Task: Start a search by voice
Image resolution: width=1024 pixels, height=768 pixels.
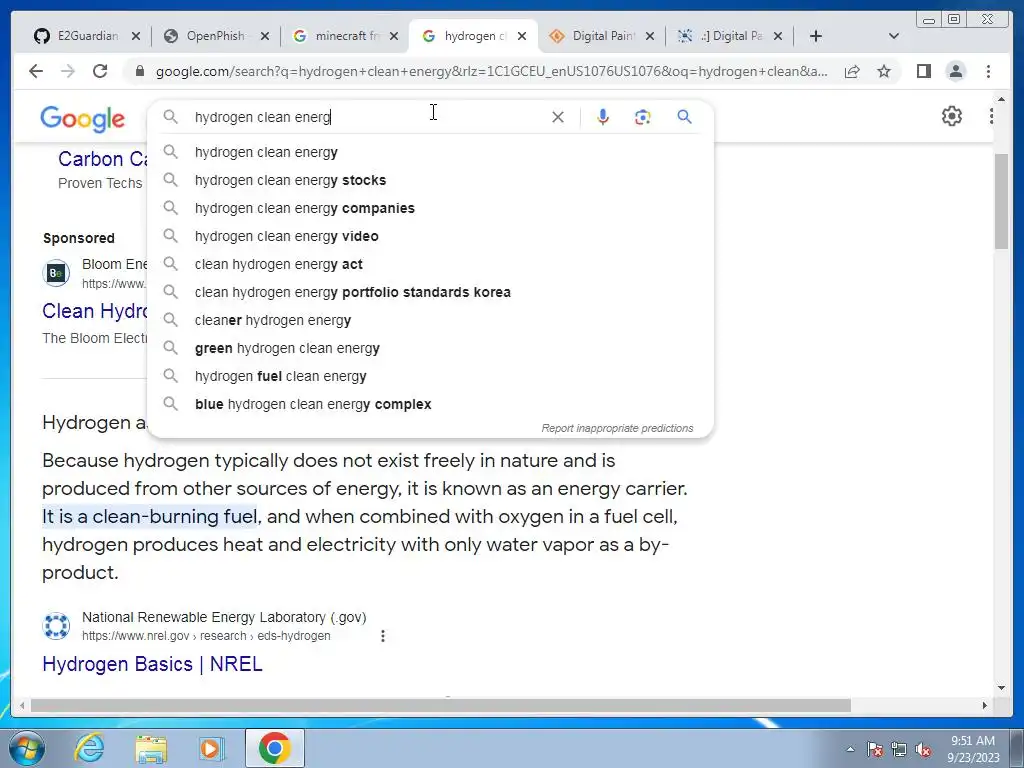Action: (x=603, y=117)
